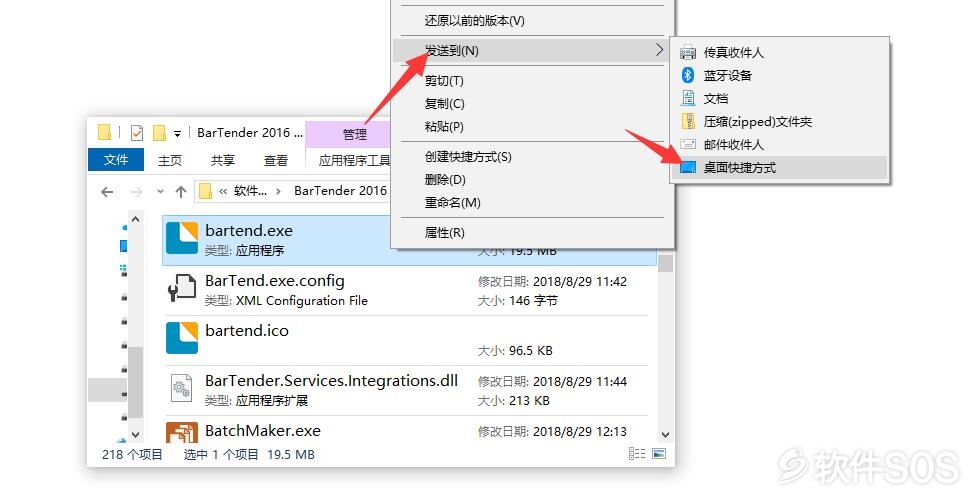Open the quick access toolbar dropdown
Viewport: 974px width, 494px height.
177,134
